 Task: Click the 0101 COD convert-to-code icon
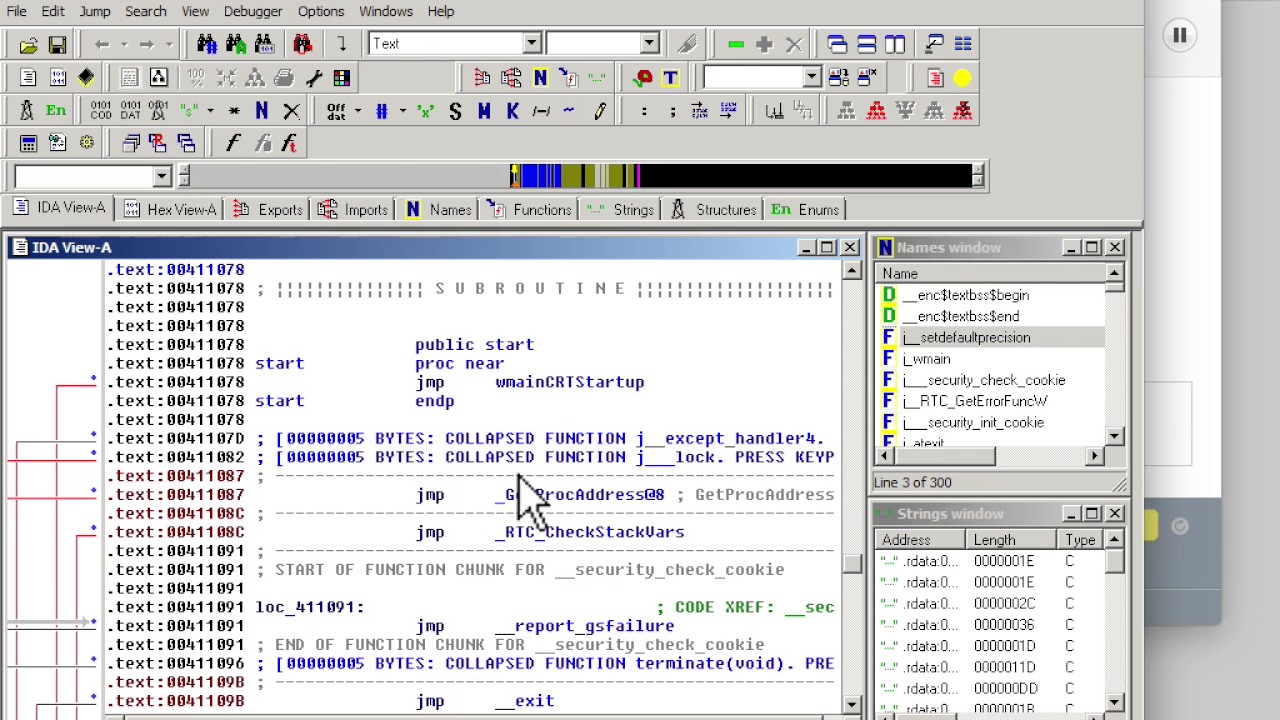click(101, 111)
